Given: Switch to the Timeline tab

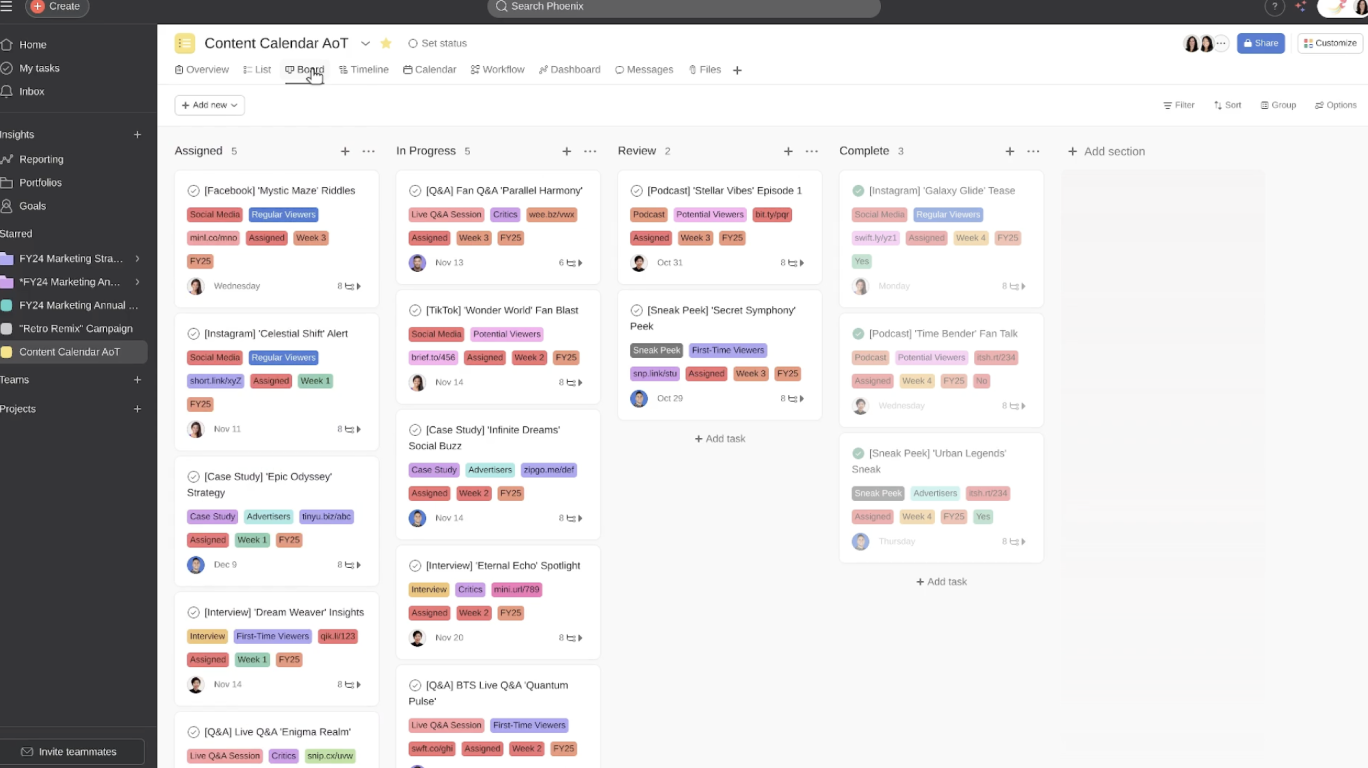Looking at the screenshot, I should tap(363, 69).
